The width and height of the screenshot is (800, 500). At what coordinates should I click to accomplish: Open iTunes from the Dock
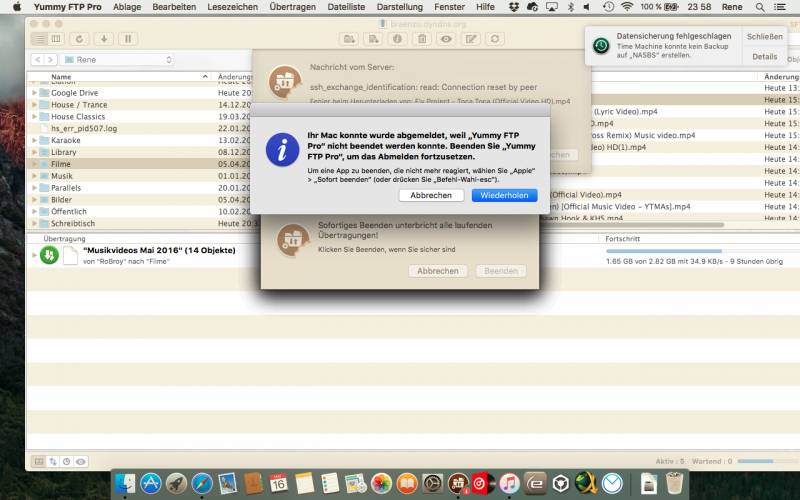(509, 483)
